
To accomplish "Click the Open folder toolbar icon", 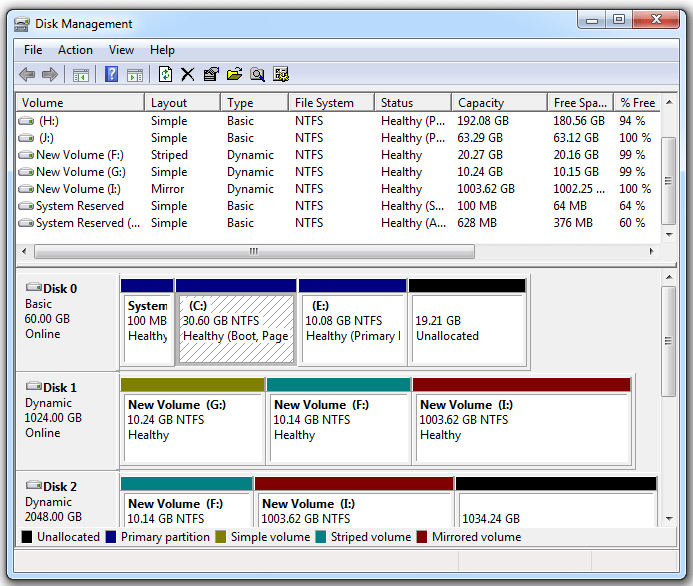I will pos(234,74).
